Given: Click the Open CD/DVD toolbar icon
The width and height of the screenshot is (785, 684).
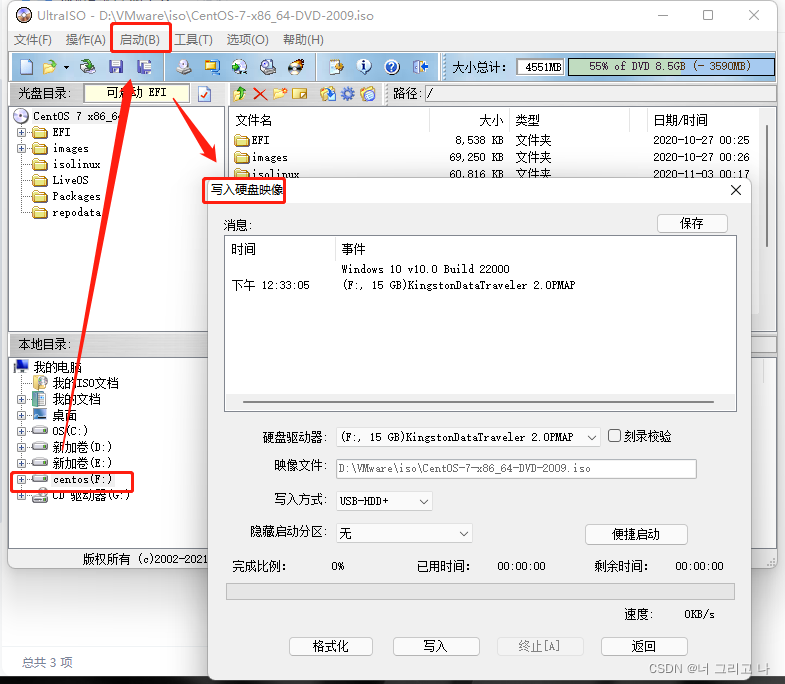Looking at the screenshot, I should (88, 67).
